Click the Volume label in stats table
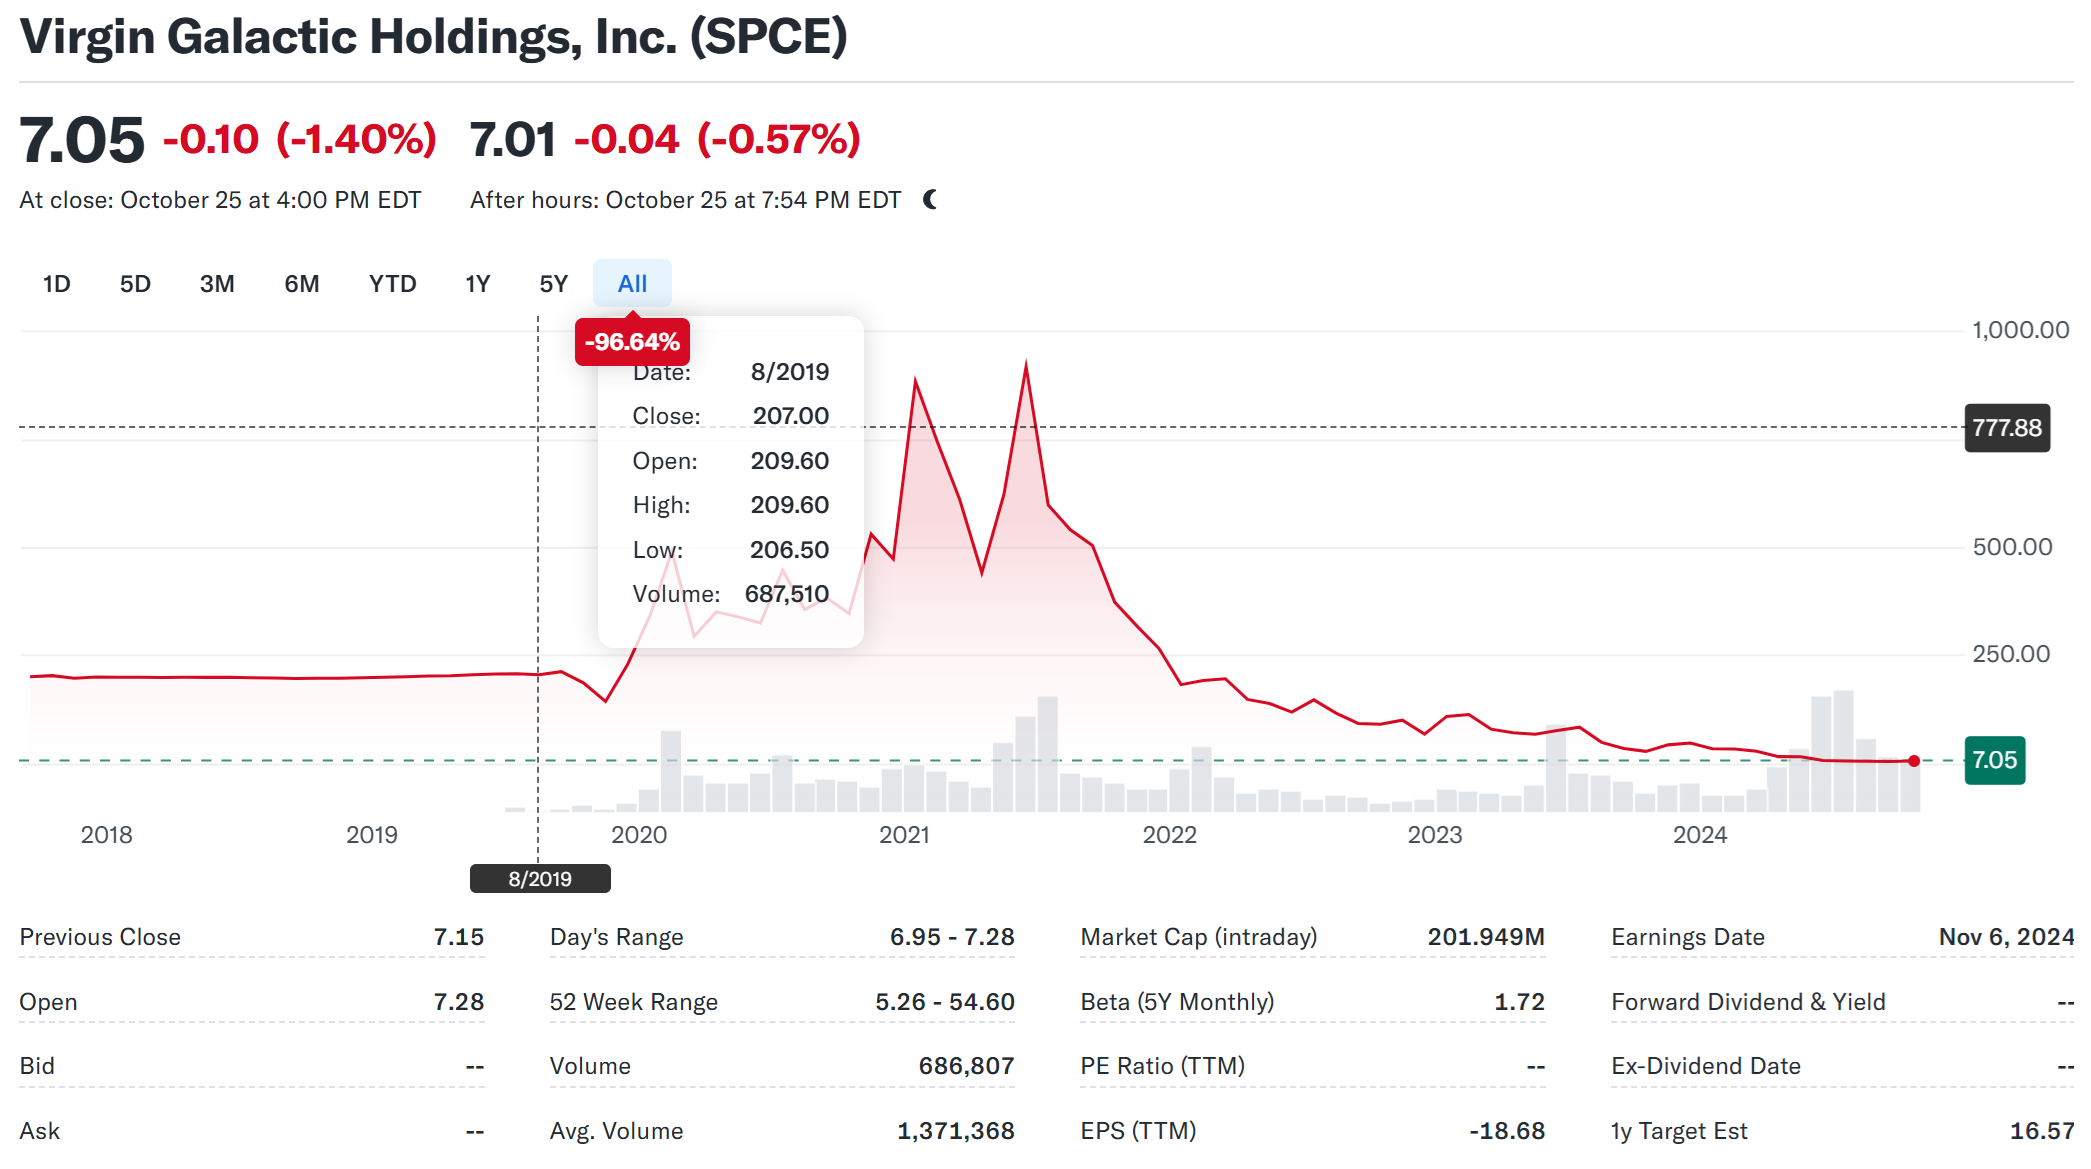The image size is (2091, 1169). point(590,1066)
